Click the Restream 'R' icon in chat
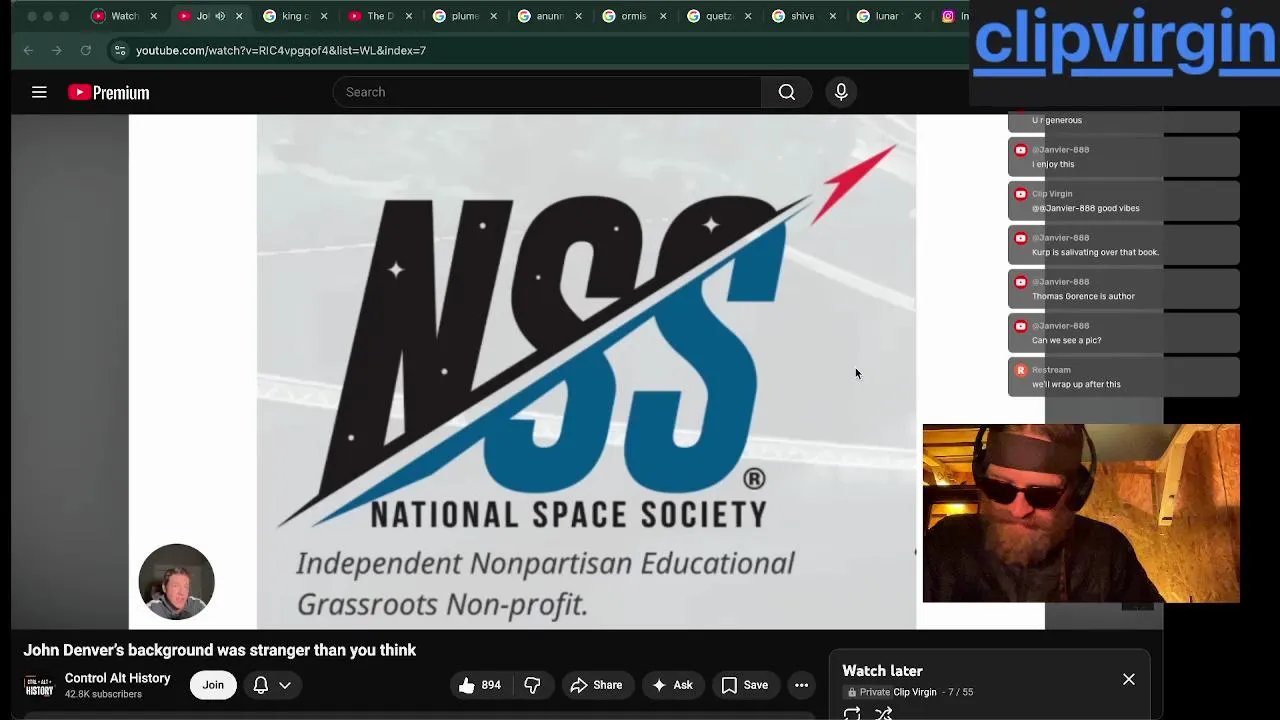The width and height of the screenshot is (1280, 720). [1020, 370]
